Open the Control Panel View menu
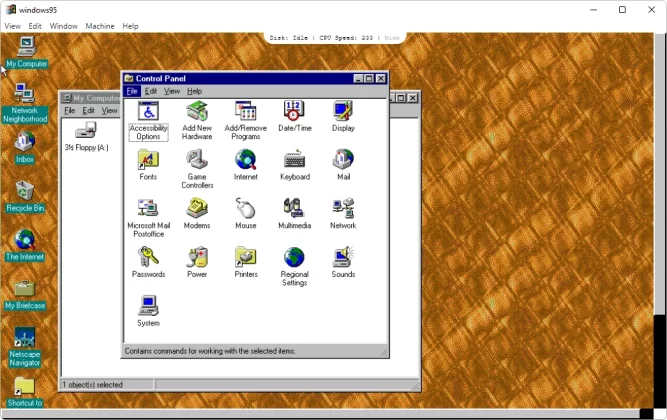 172,91
